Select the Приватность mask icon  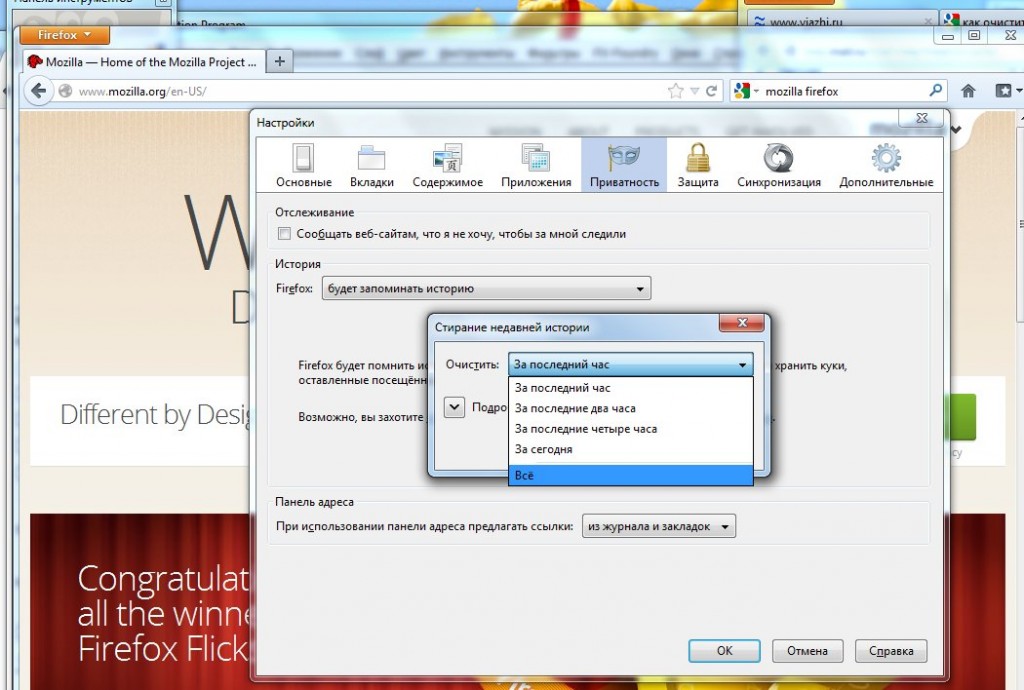point(624,158)
